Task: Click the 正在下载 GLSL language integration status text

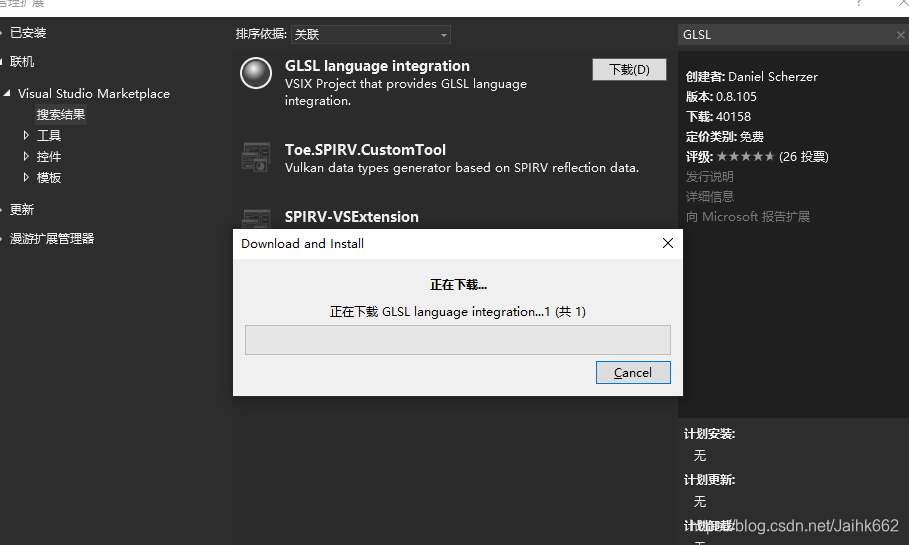Action: pos(457,312)
